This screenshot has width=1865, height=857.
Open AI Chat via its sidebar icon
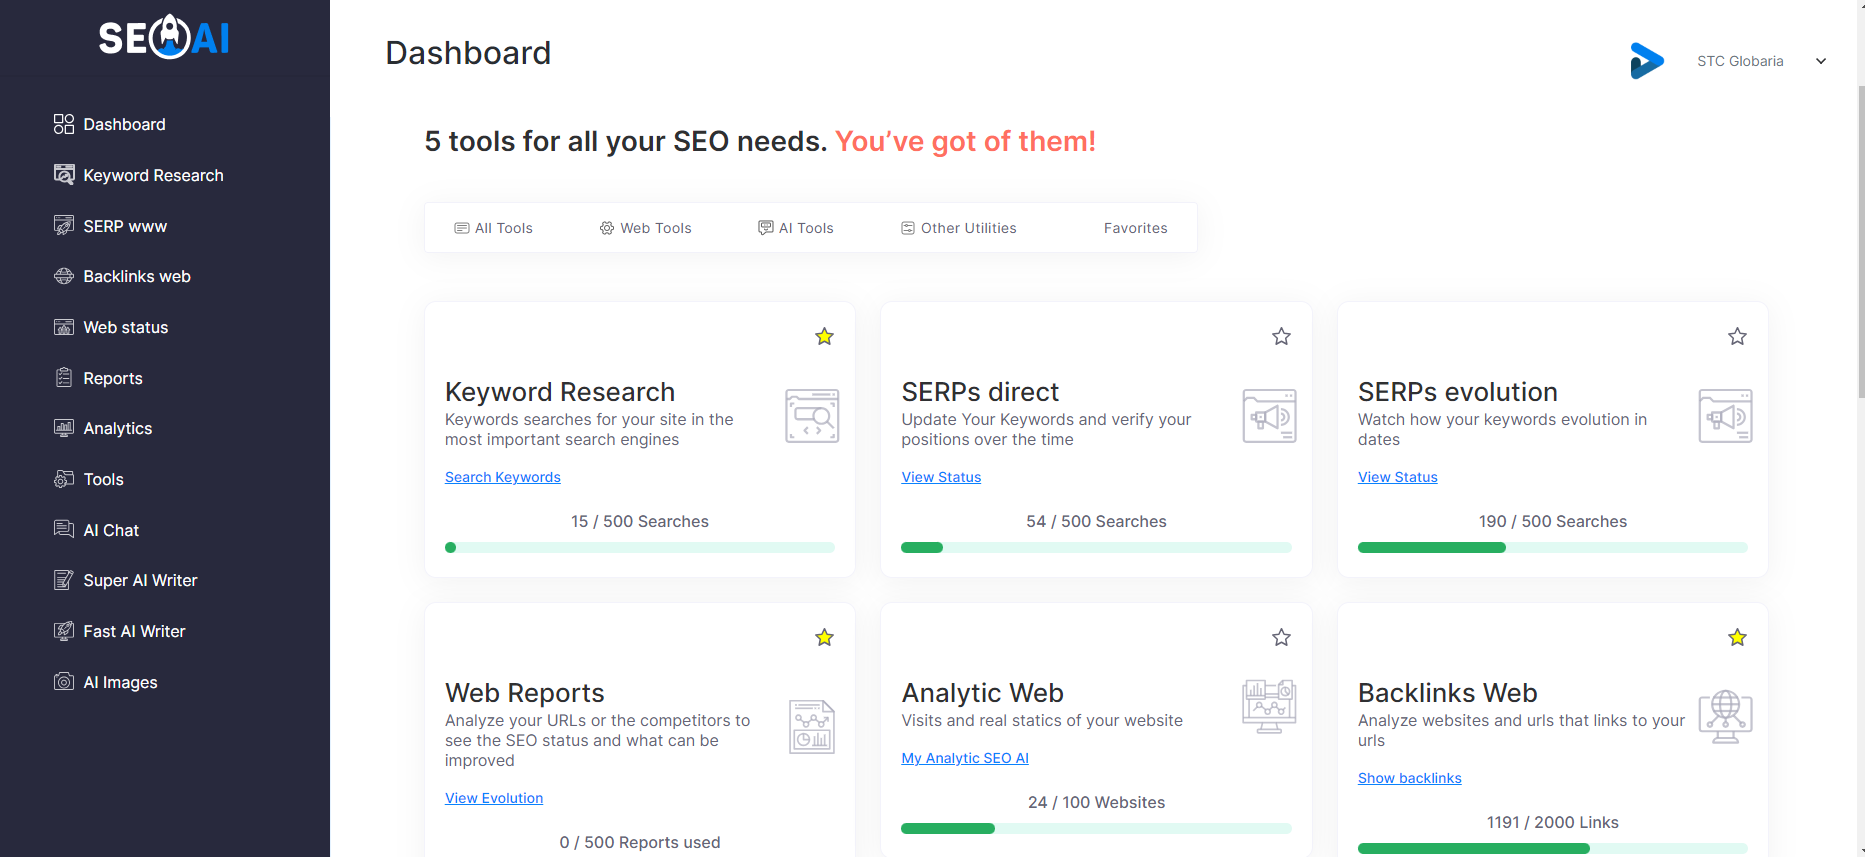(64, 529)
